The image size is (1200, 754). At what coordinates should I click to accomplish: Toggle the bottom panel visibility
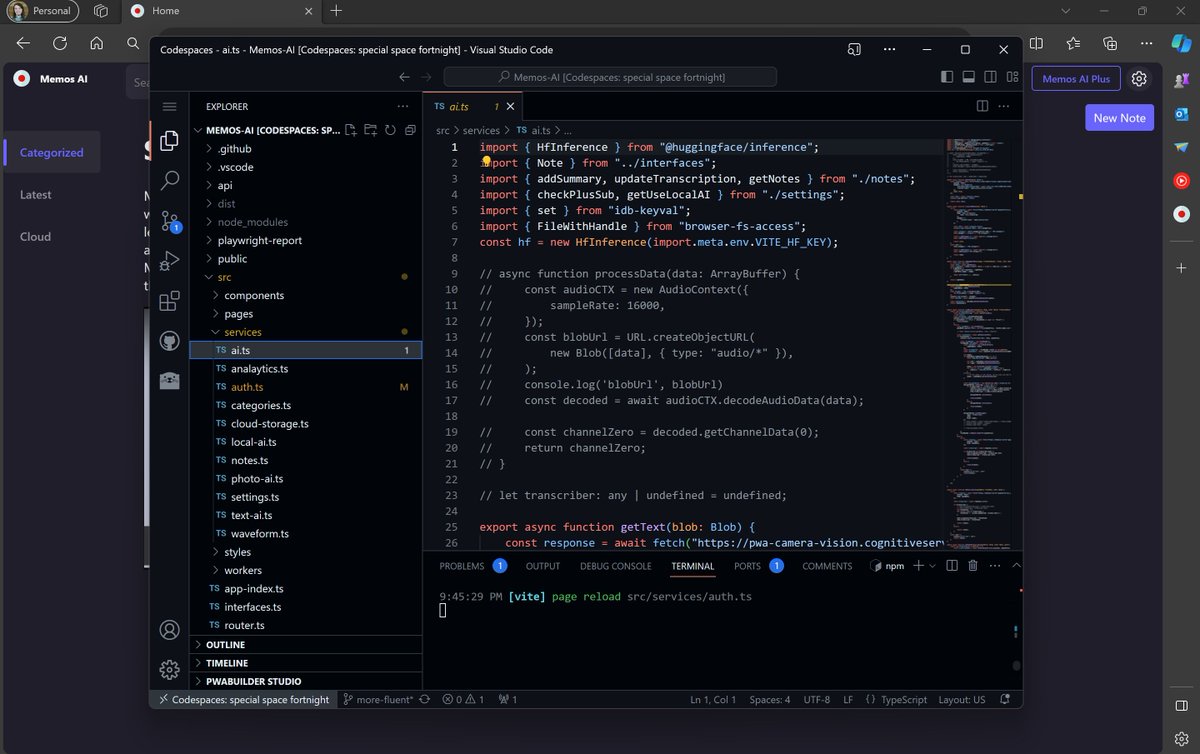(969, 77)
